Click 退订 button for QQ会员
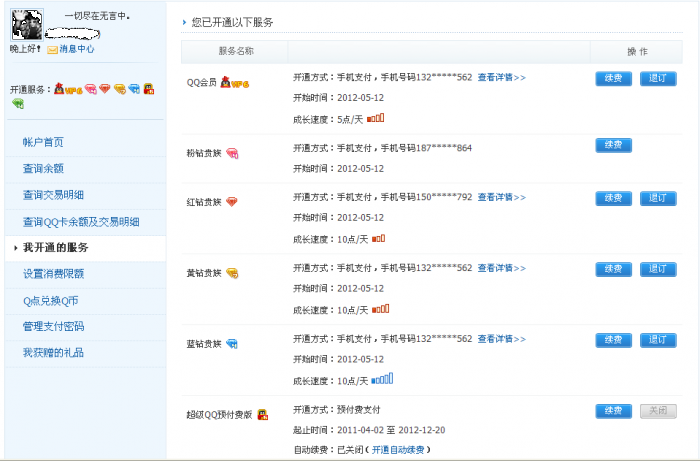Viewport: 700px width, 461px height. coord(658,79)
